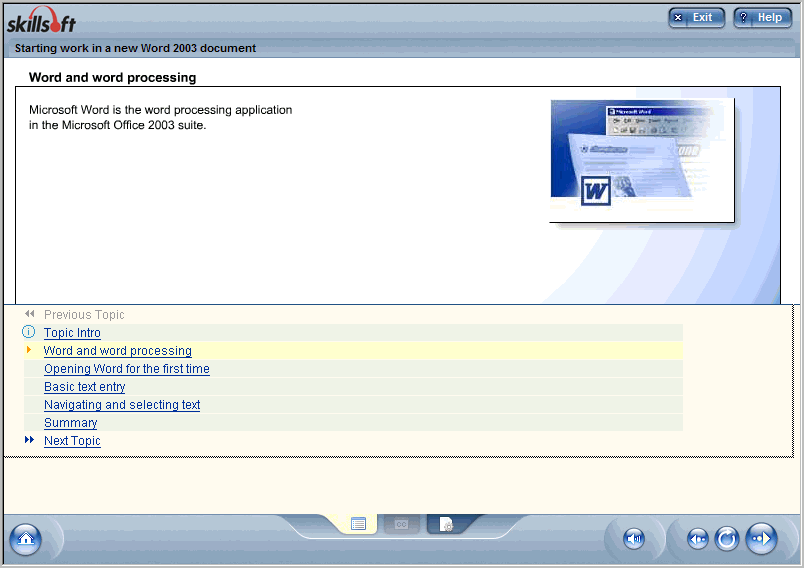Toggle the closed captions icon
This screenshot has width=804, height=568.
tap(401, 524)
